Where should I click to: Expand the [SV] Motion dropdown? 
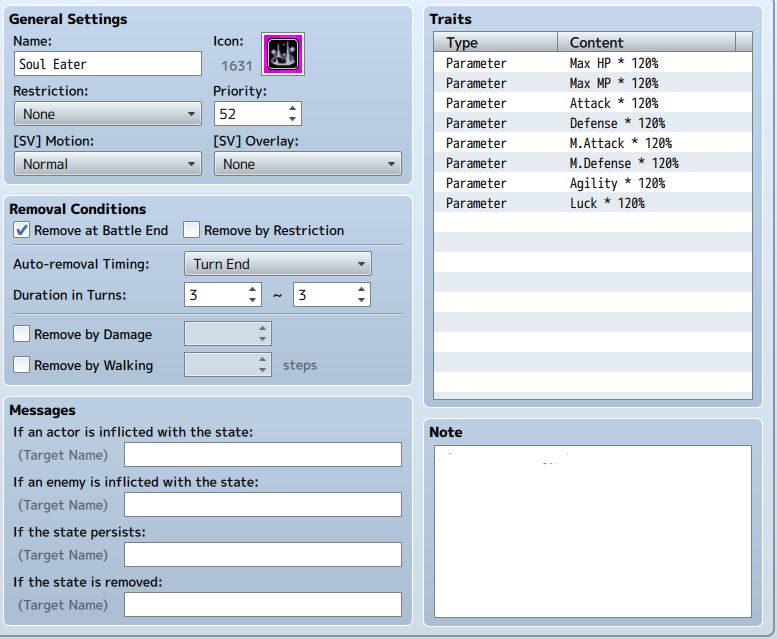point(108,164)
